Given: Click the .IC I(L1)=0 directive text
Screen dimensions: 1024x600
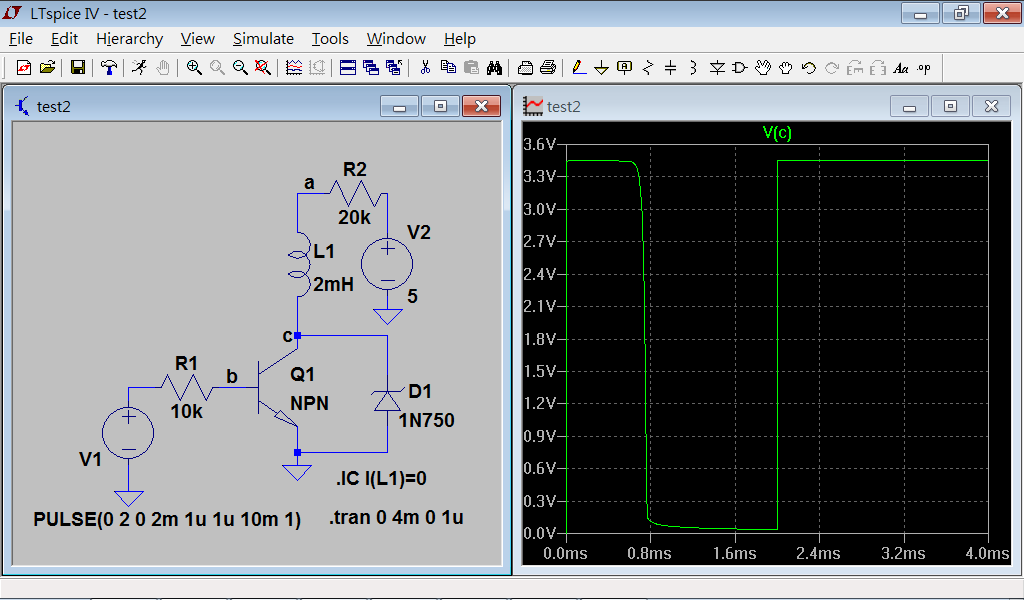Looking at the screenshot, I should [x=381, y=479].
